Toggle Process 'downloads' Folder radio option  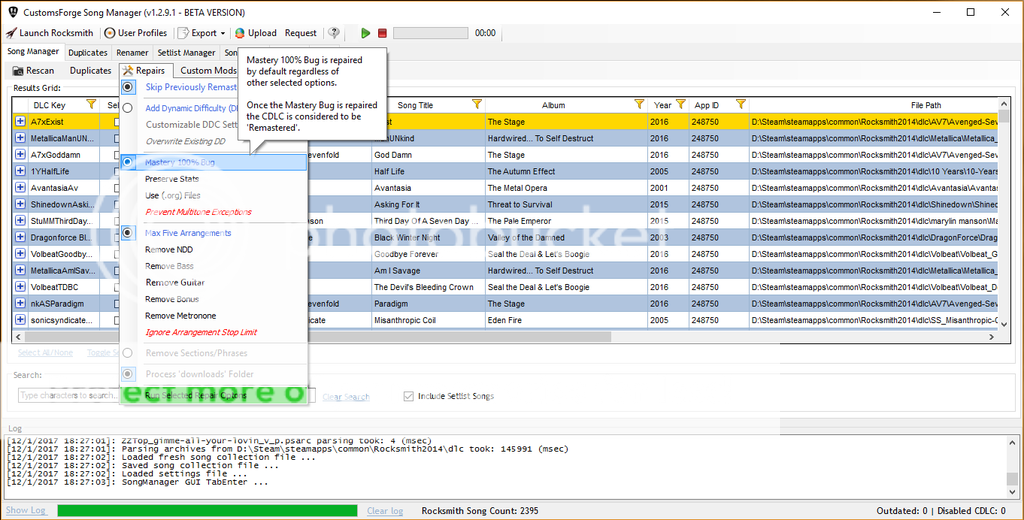(129, 374)
